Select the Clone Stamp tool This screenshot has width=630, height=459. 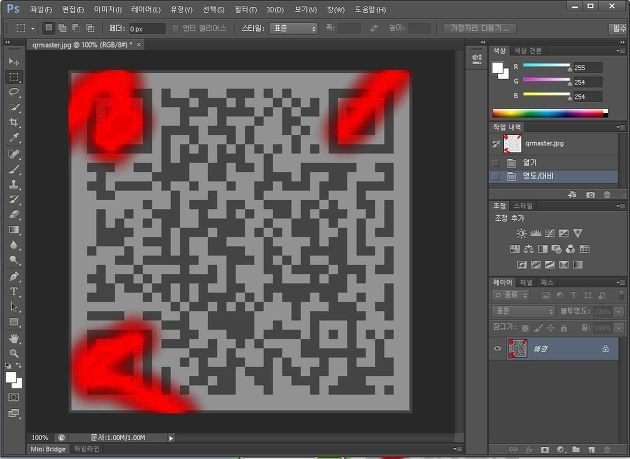pyautogui.click(x=14, y=184)
